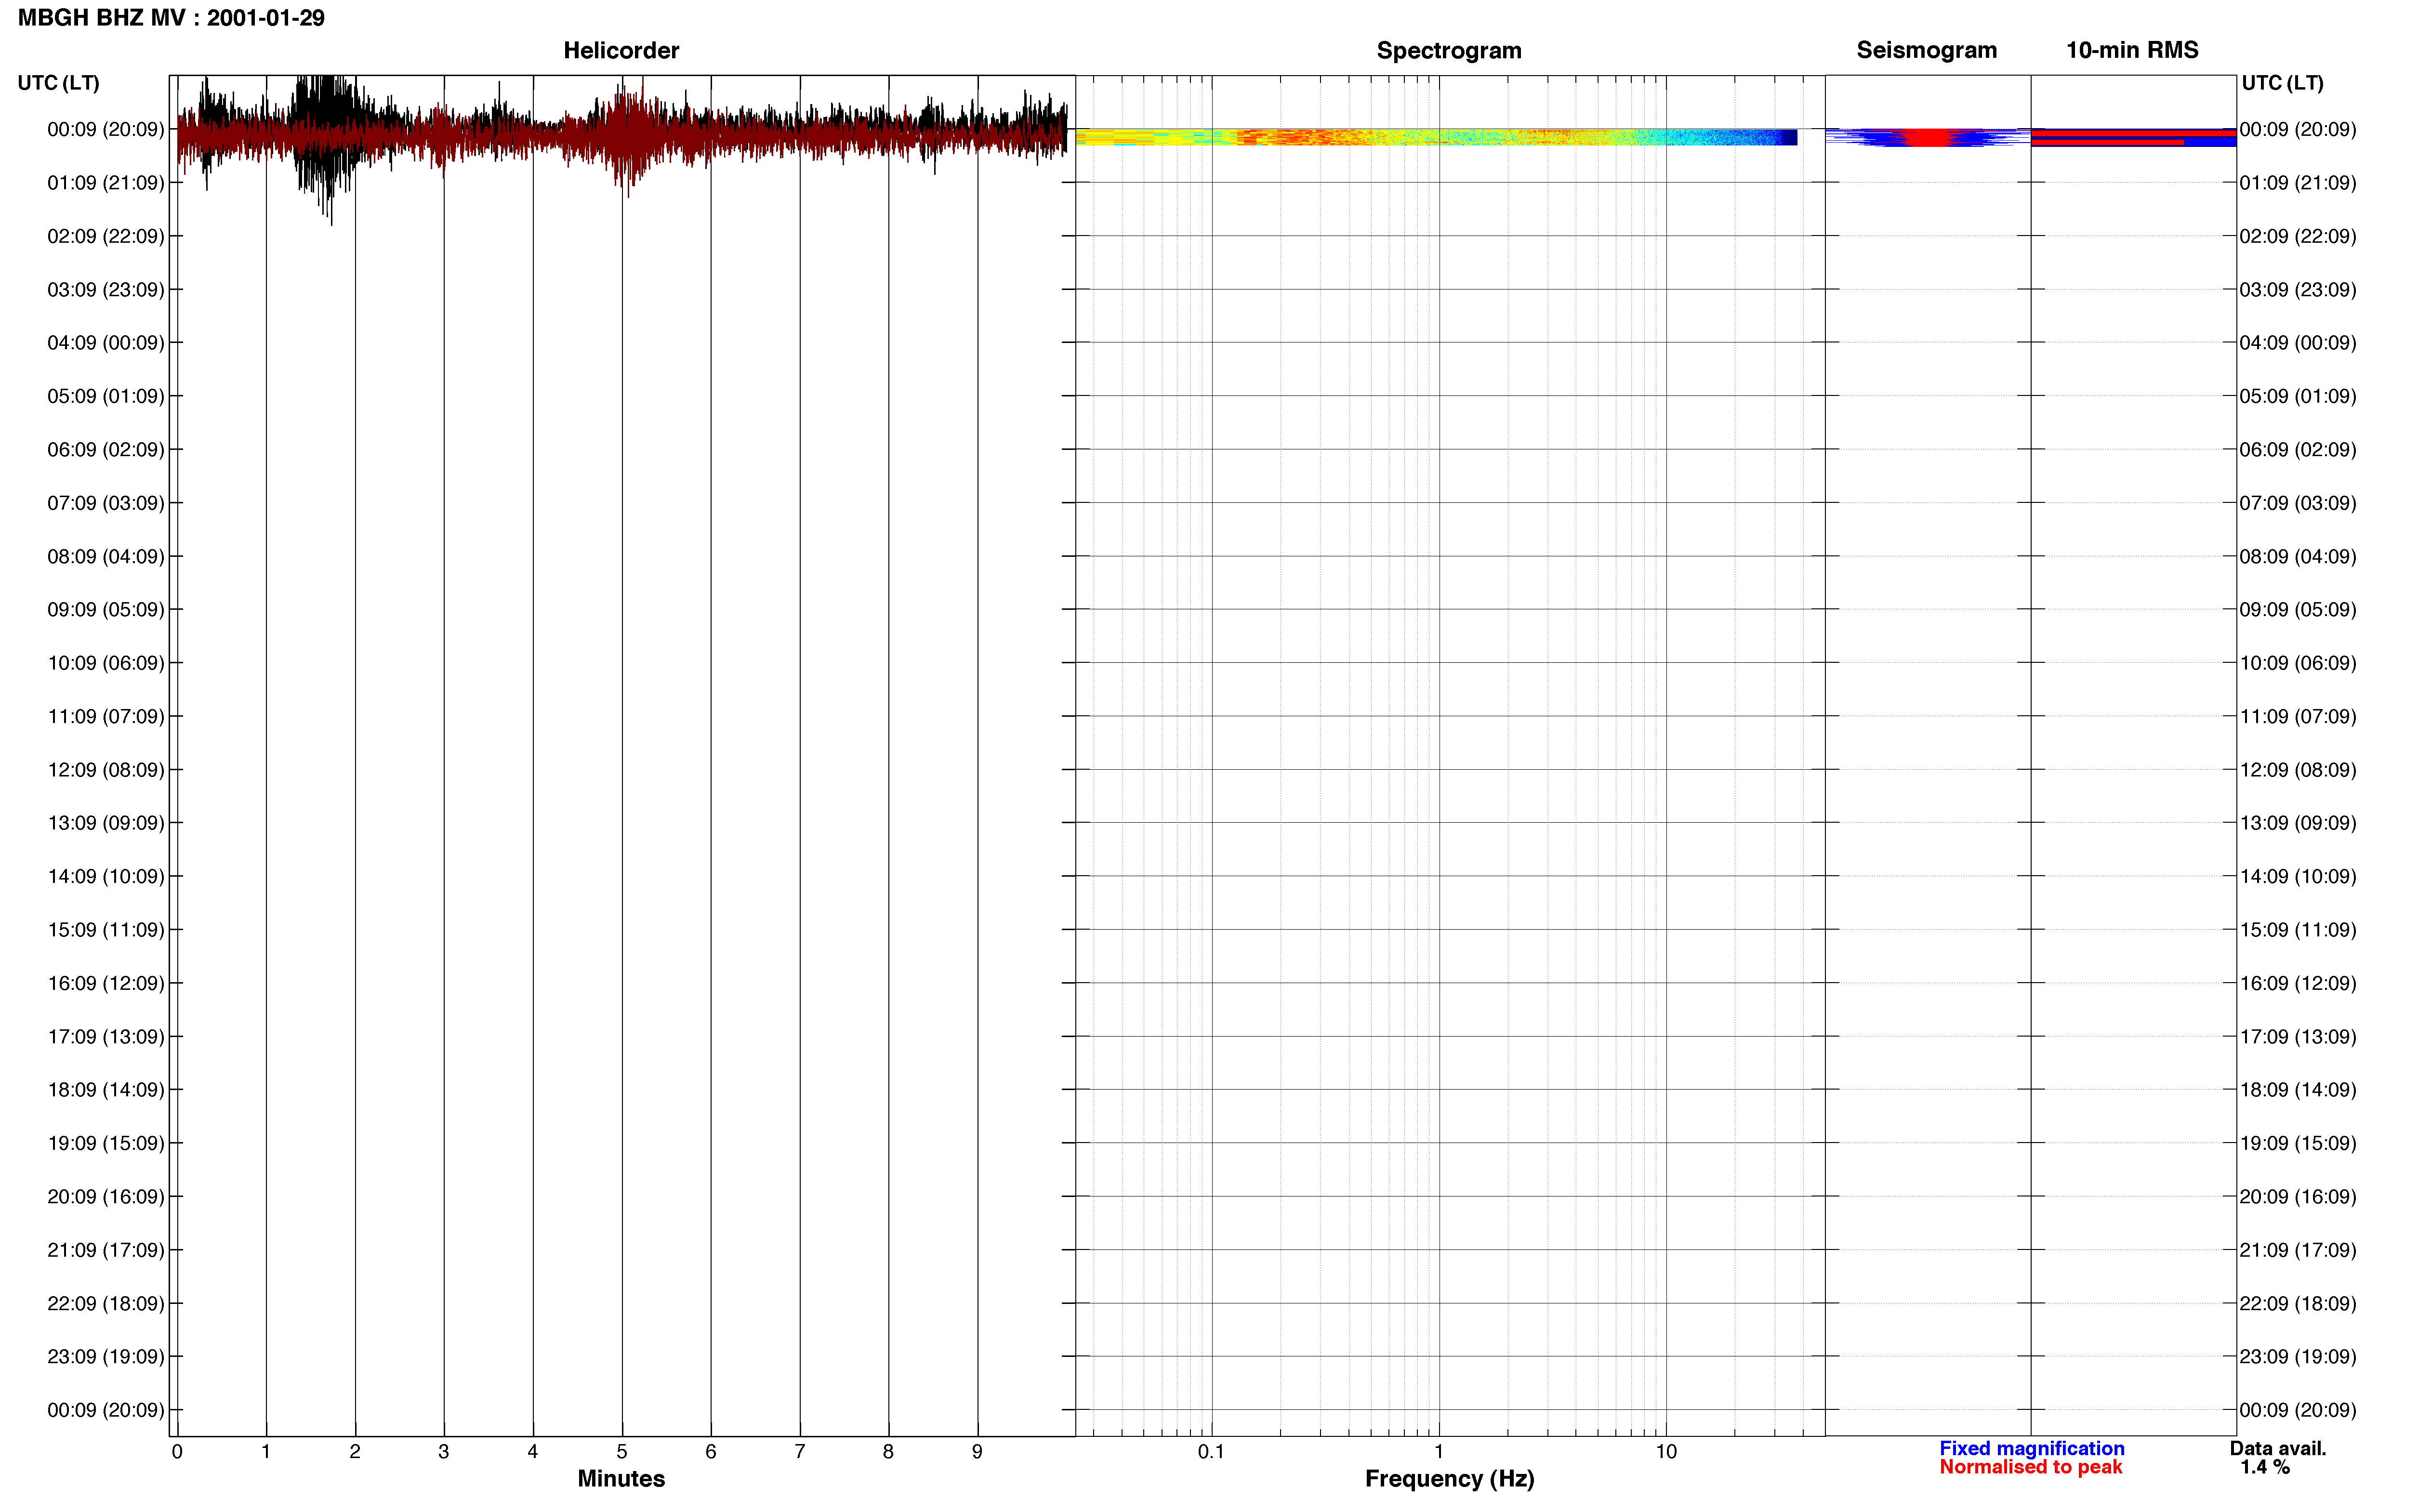Screen dimensions: 2418x1512
Task: Click '04:09 (00:09)' on the helicorder time axis
Action: pyautogui.click(x=105, y=343)
